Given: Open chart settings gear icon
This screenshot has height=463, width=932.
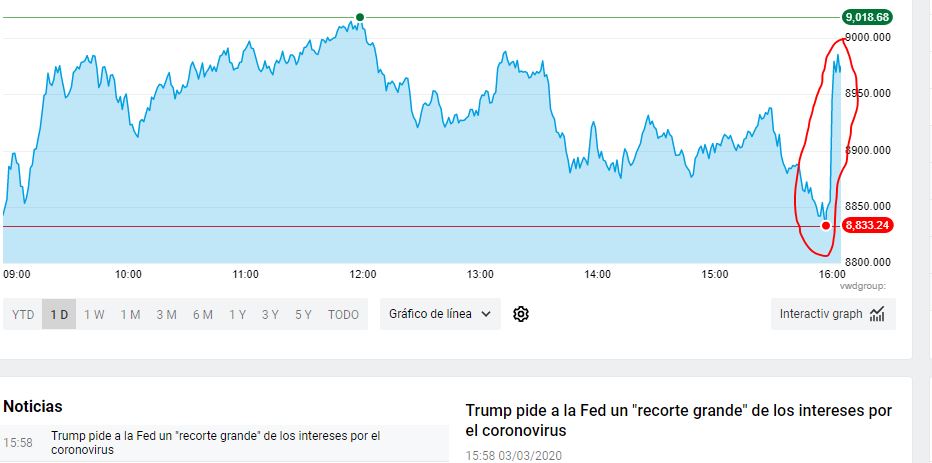Looking at the screenshot, I should click(x=520, y=314).
